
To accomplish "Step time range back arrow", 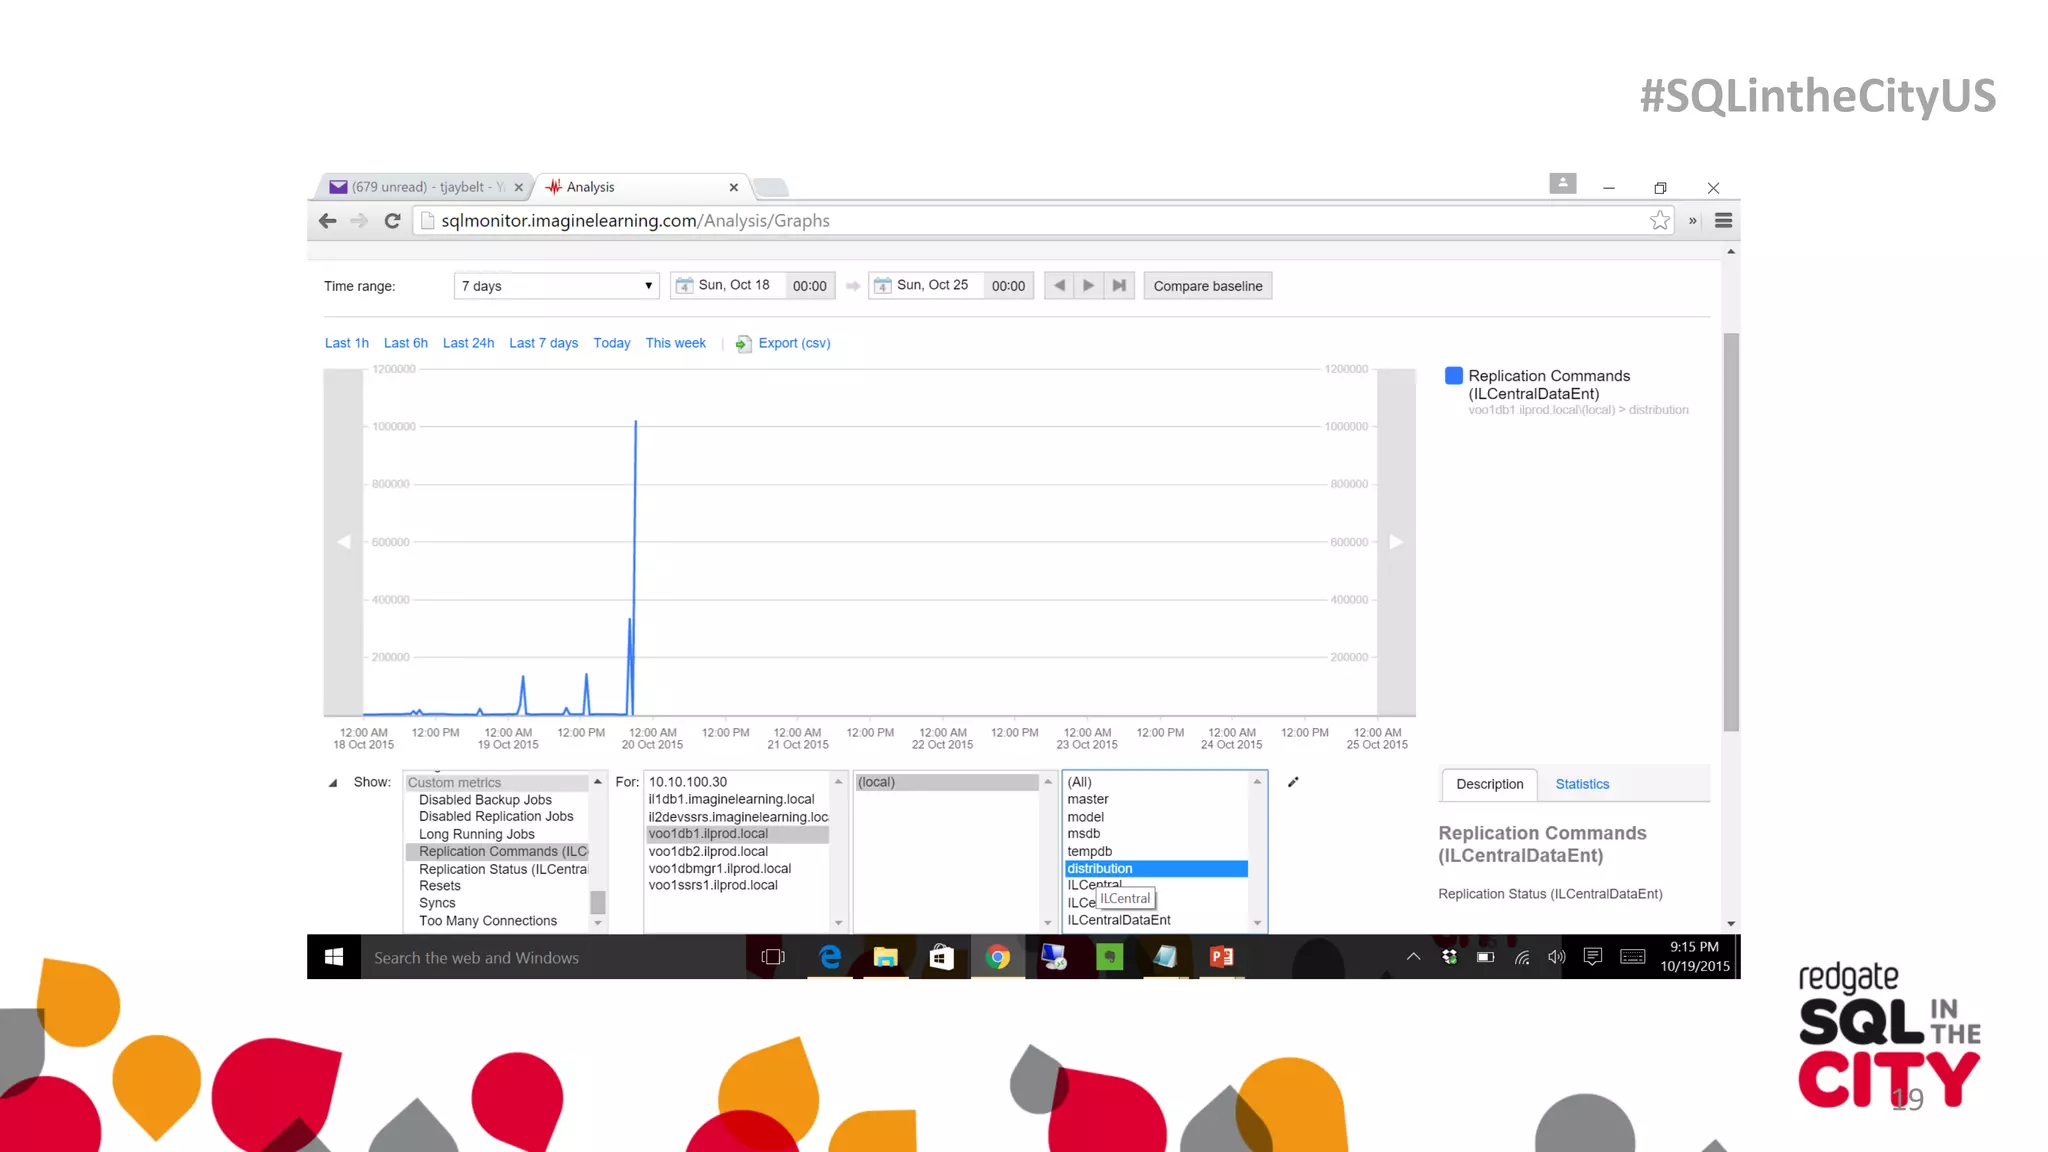I will pos(1059,286).
